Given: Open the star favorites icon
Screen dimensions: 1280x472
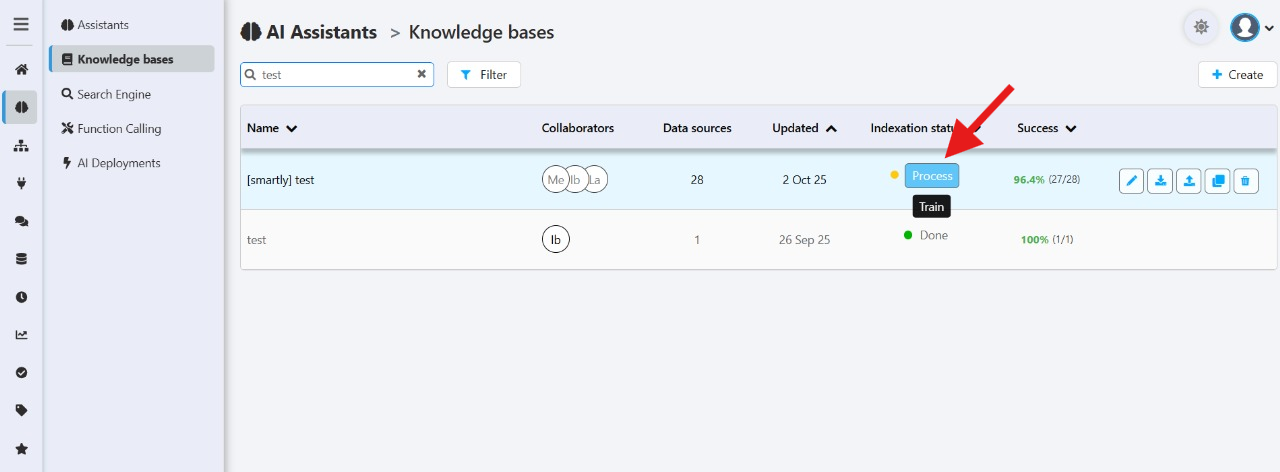Looking at the screenshot, I should point(21,448).
